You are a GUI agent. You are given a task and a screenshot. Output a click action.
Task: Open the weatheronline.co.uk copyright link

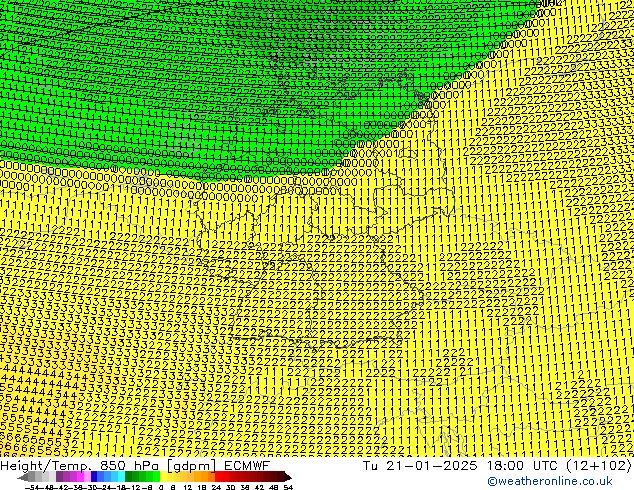[x=550, y=481]
